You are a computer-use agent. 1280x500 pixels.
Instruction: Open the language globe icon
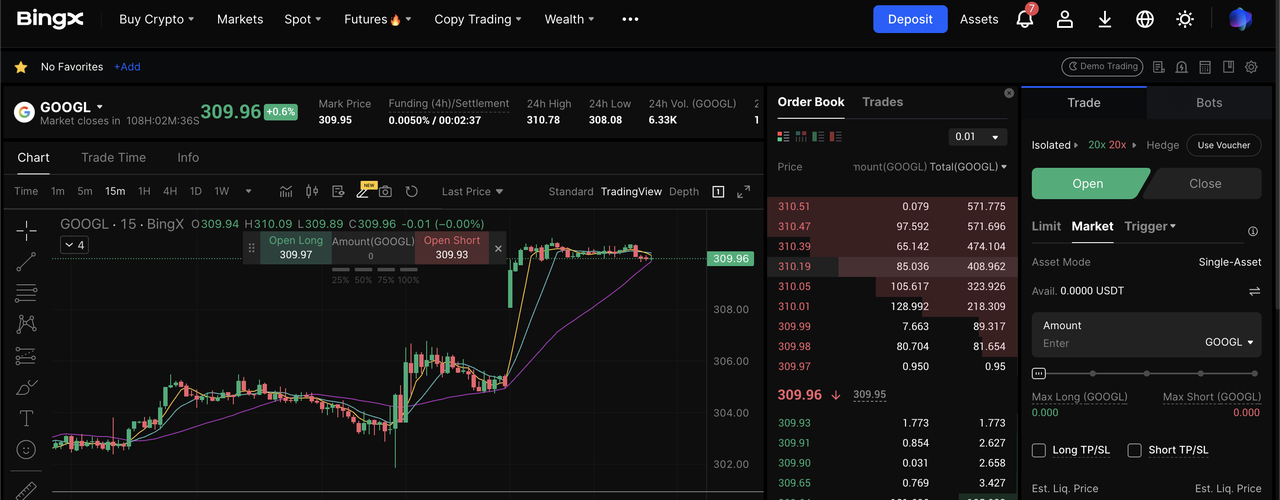(1145, 19)
